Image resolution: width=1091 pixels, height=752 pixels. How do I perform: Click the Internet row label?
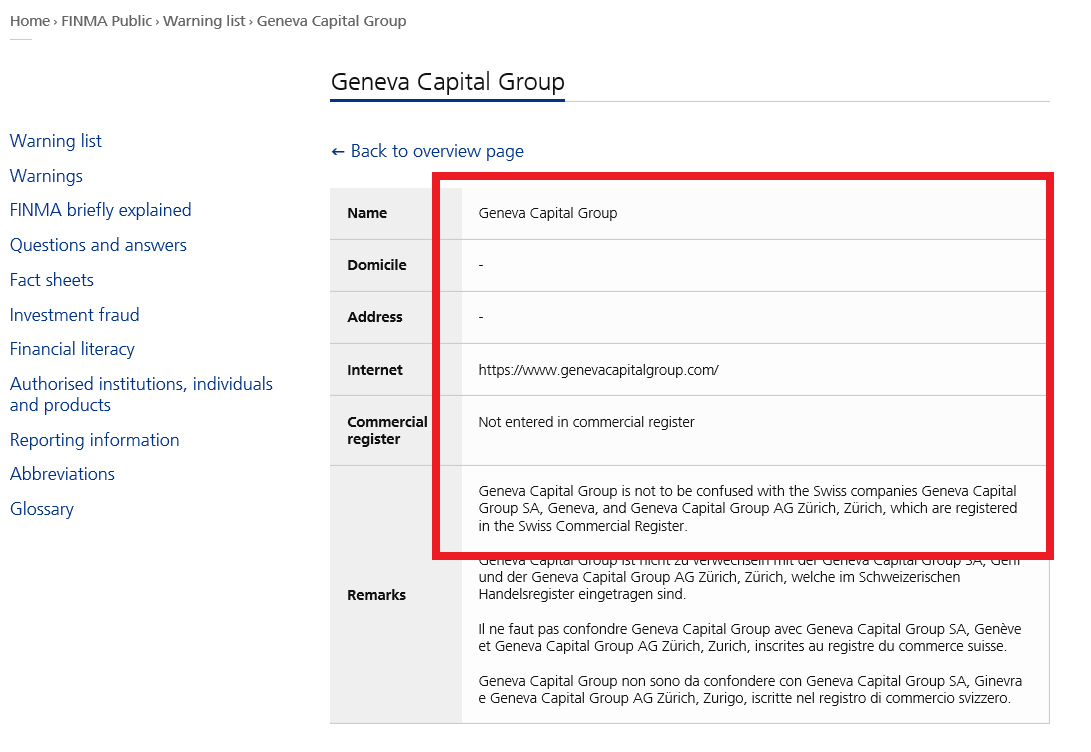375,370
